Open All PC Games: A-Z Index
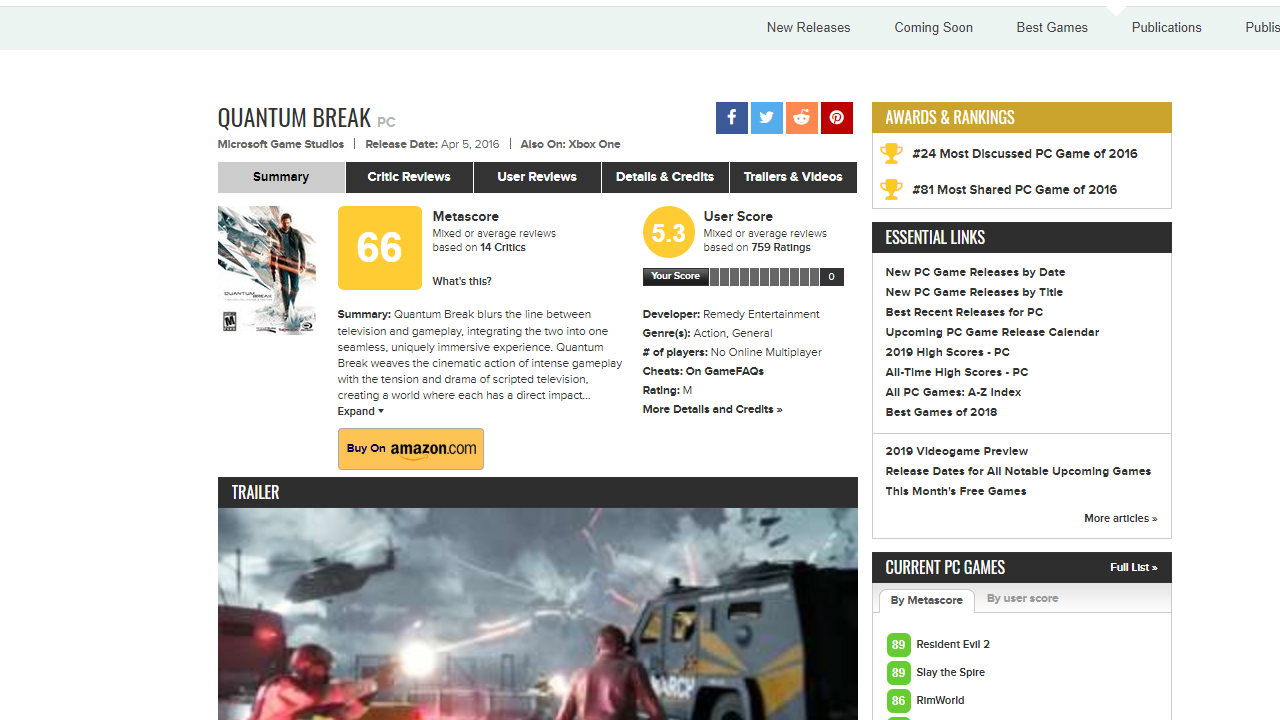1280x720 pixels. click(953, 392)
